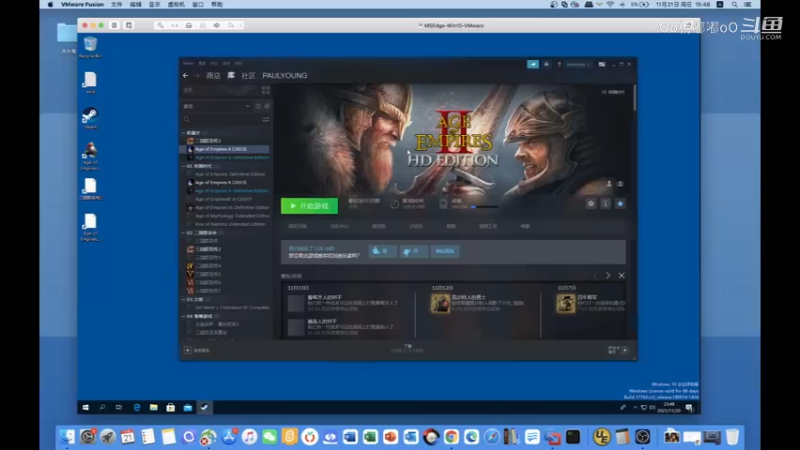The width and height of the screenshot is (800, 450).
Task: Click the game info icon
Action: 606,204
